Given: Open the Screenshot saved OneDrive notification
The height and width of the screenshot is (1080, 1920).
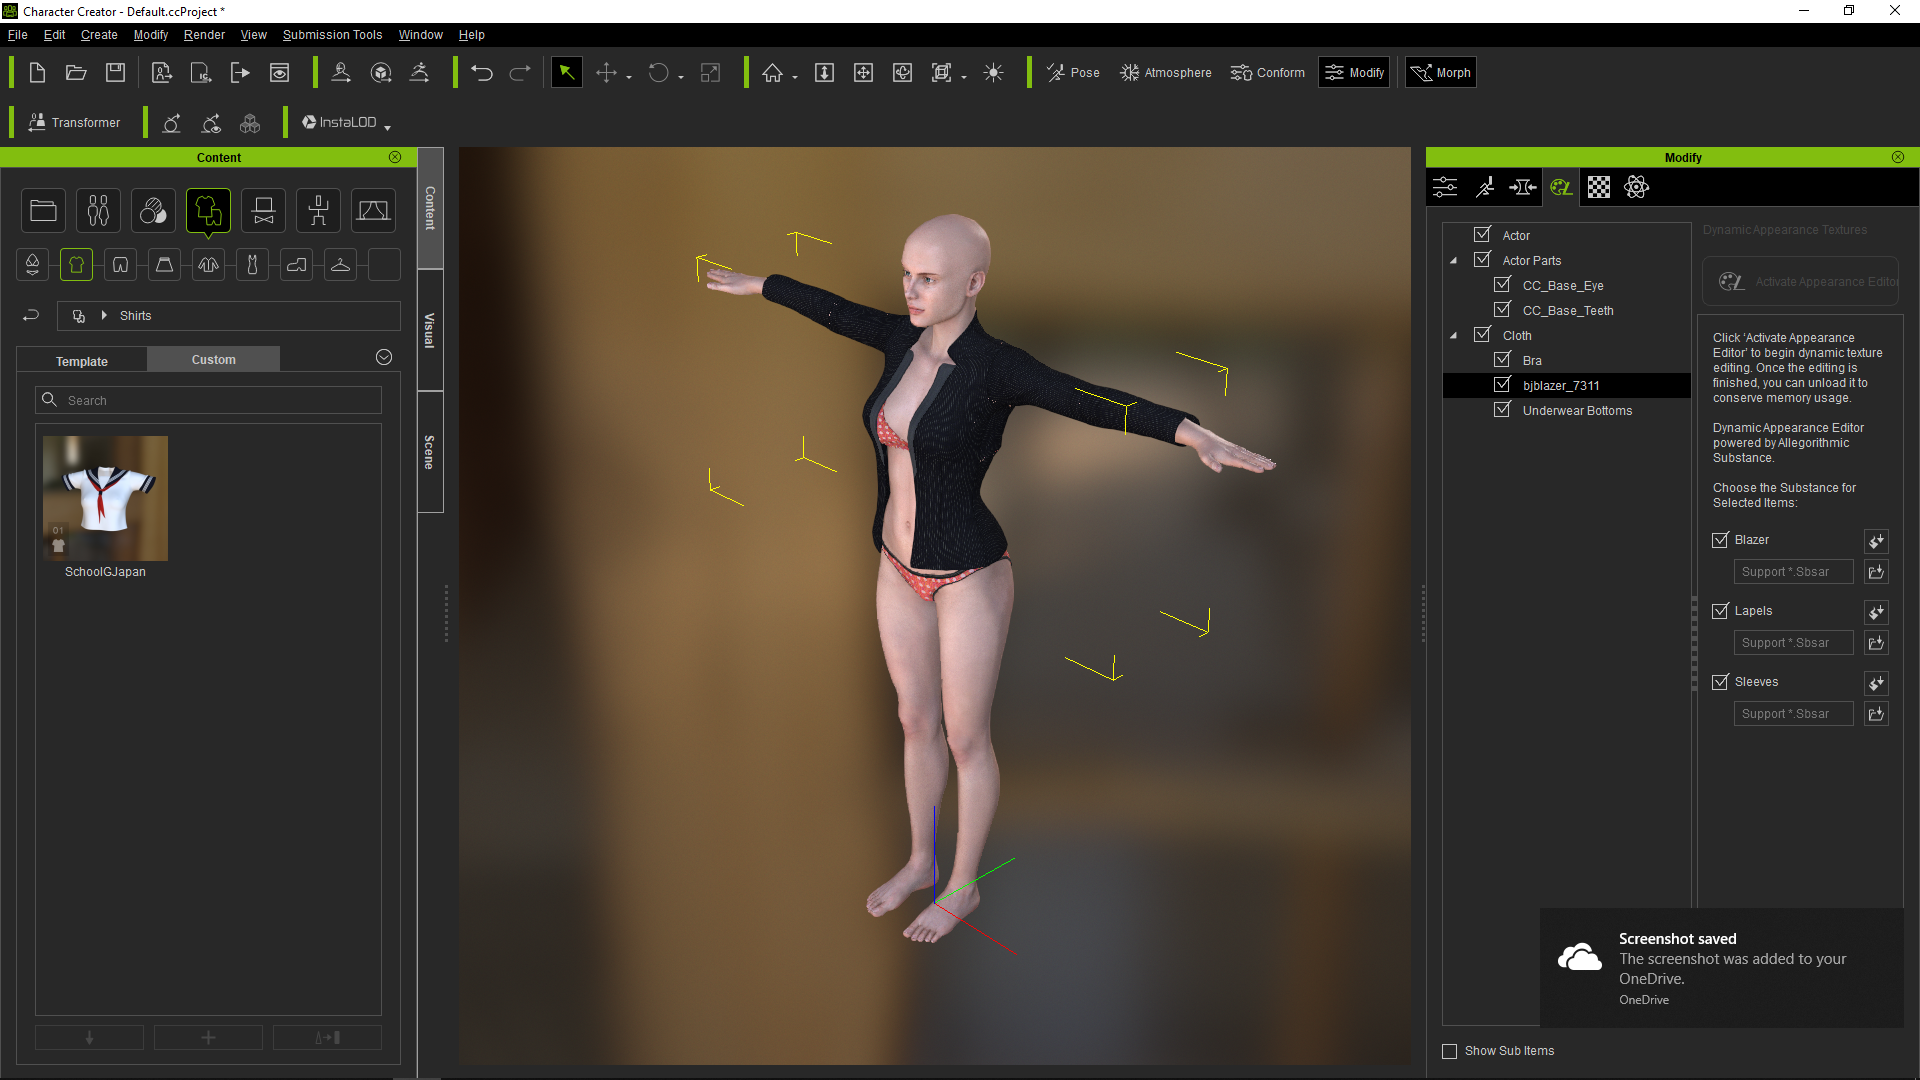Looking at the screenshot, I should (x=1721, y=968).
